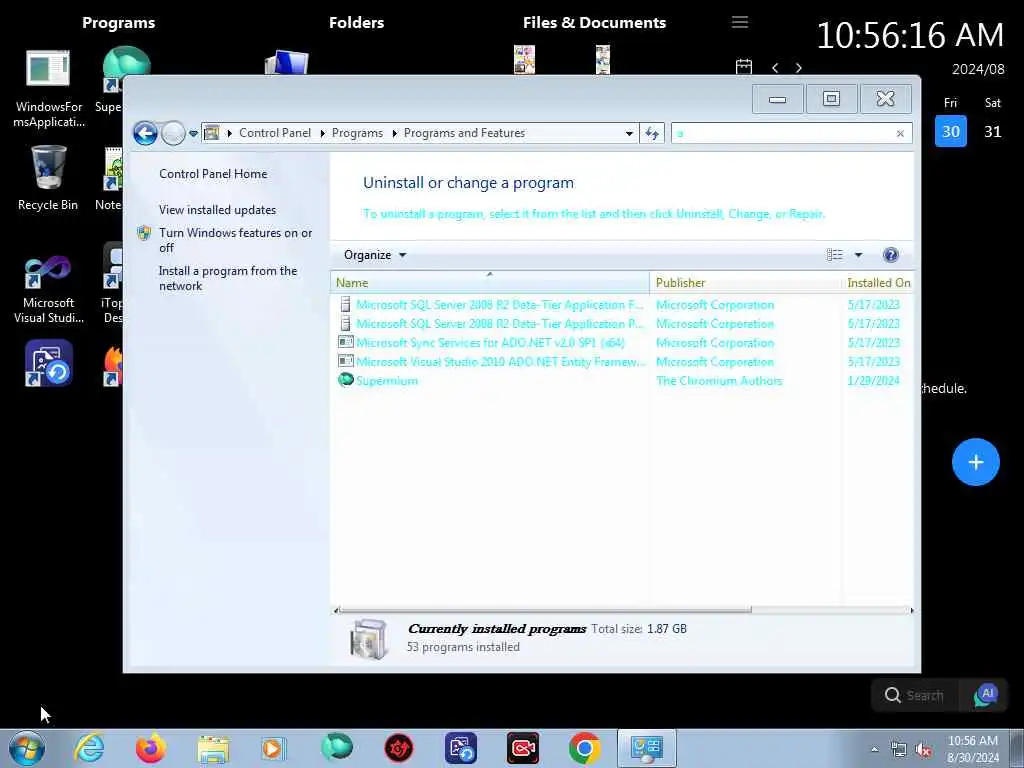
Task: Refresh the Programs and Features list
Action: (652, 133)
